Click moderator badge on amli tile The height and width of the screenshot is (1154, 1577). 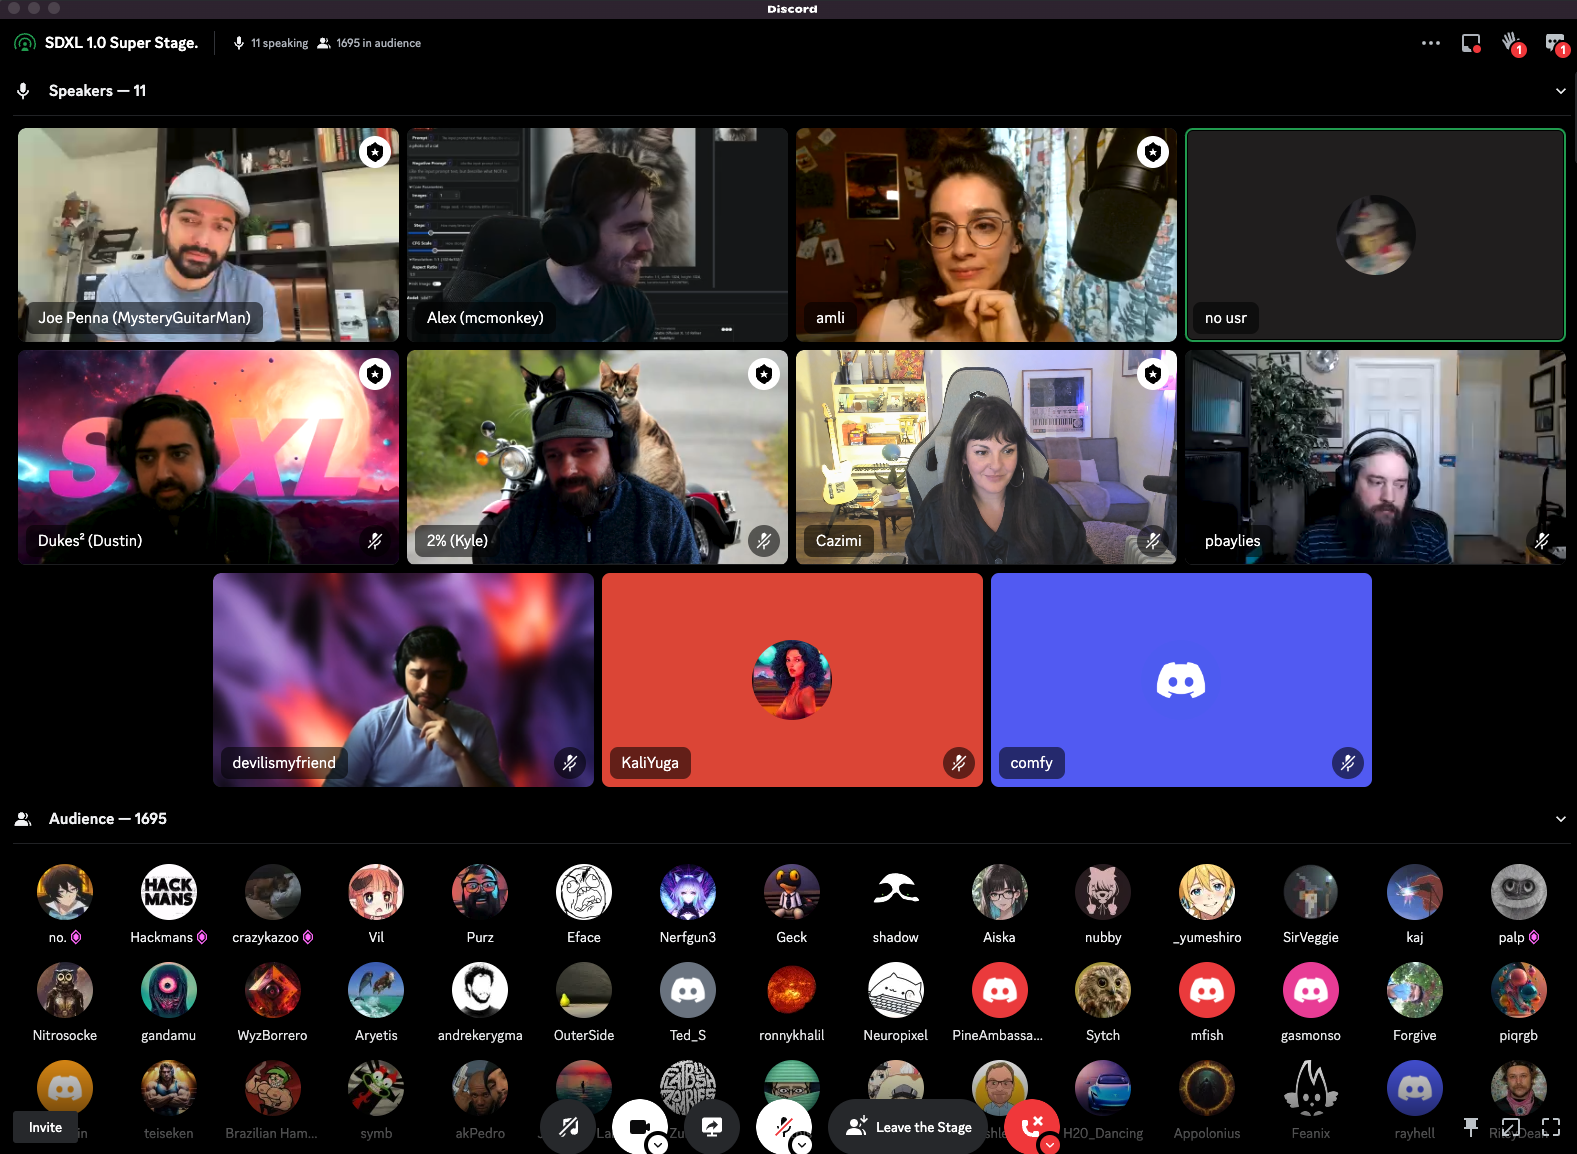tap(1153, 152)
